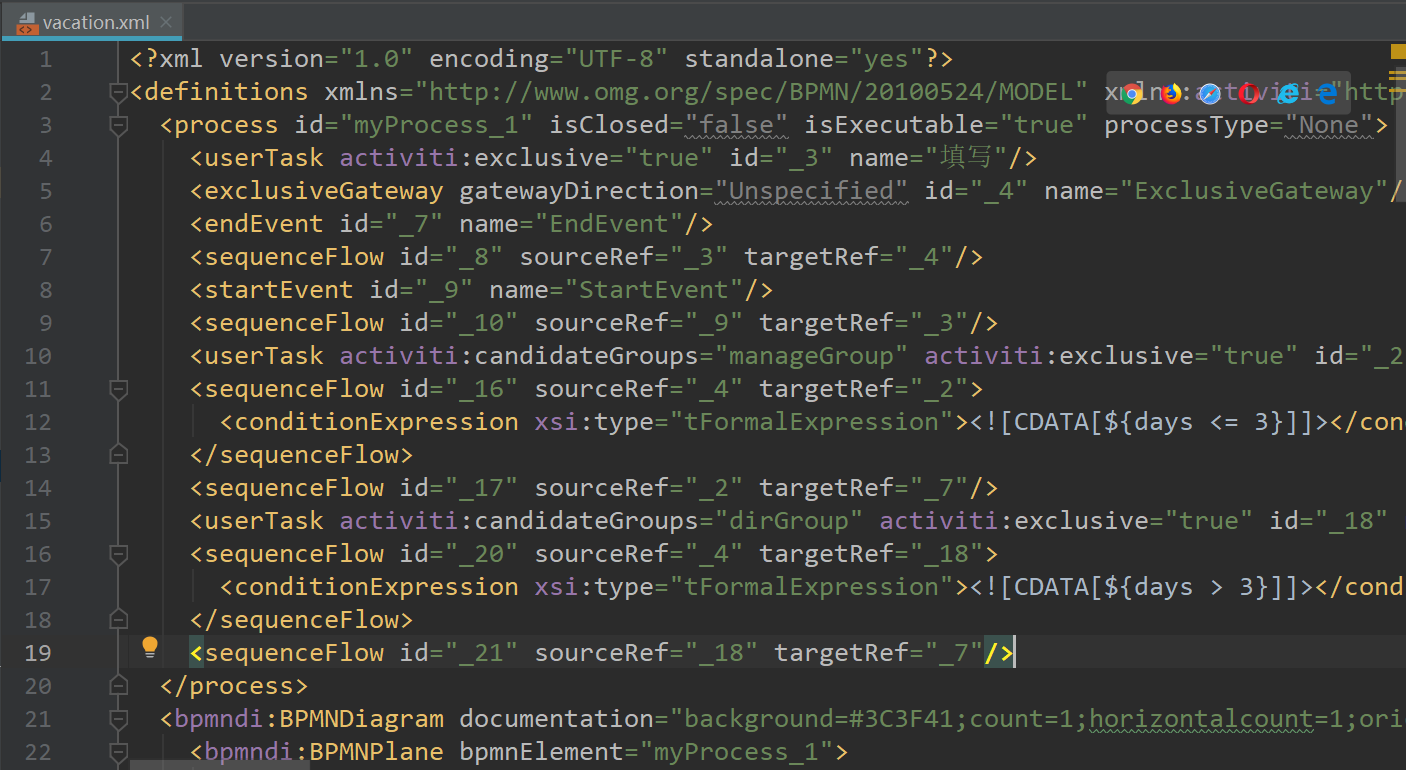This screenshot has width=1406, height=770.
Task: Click the "dirGroup" candidateGroups value
Action: 788,521
